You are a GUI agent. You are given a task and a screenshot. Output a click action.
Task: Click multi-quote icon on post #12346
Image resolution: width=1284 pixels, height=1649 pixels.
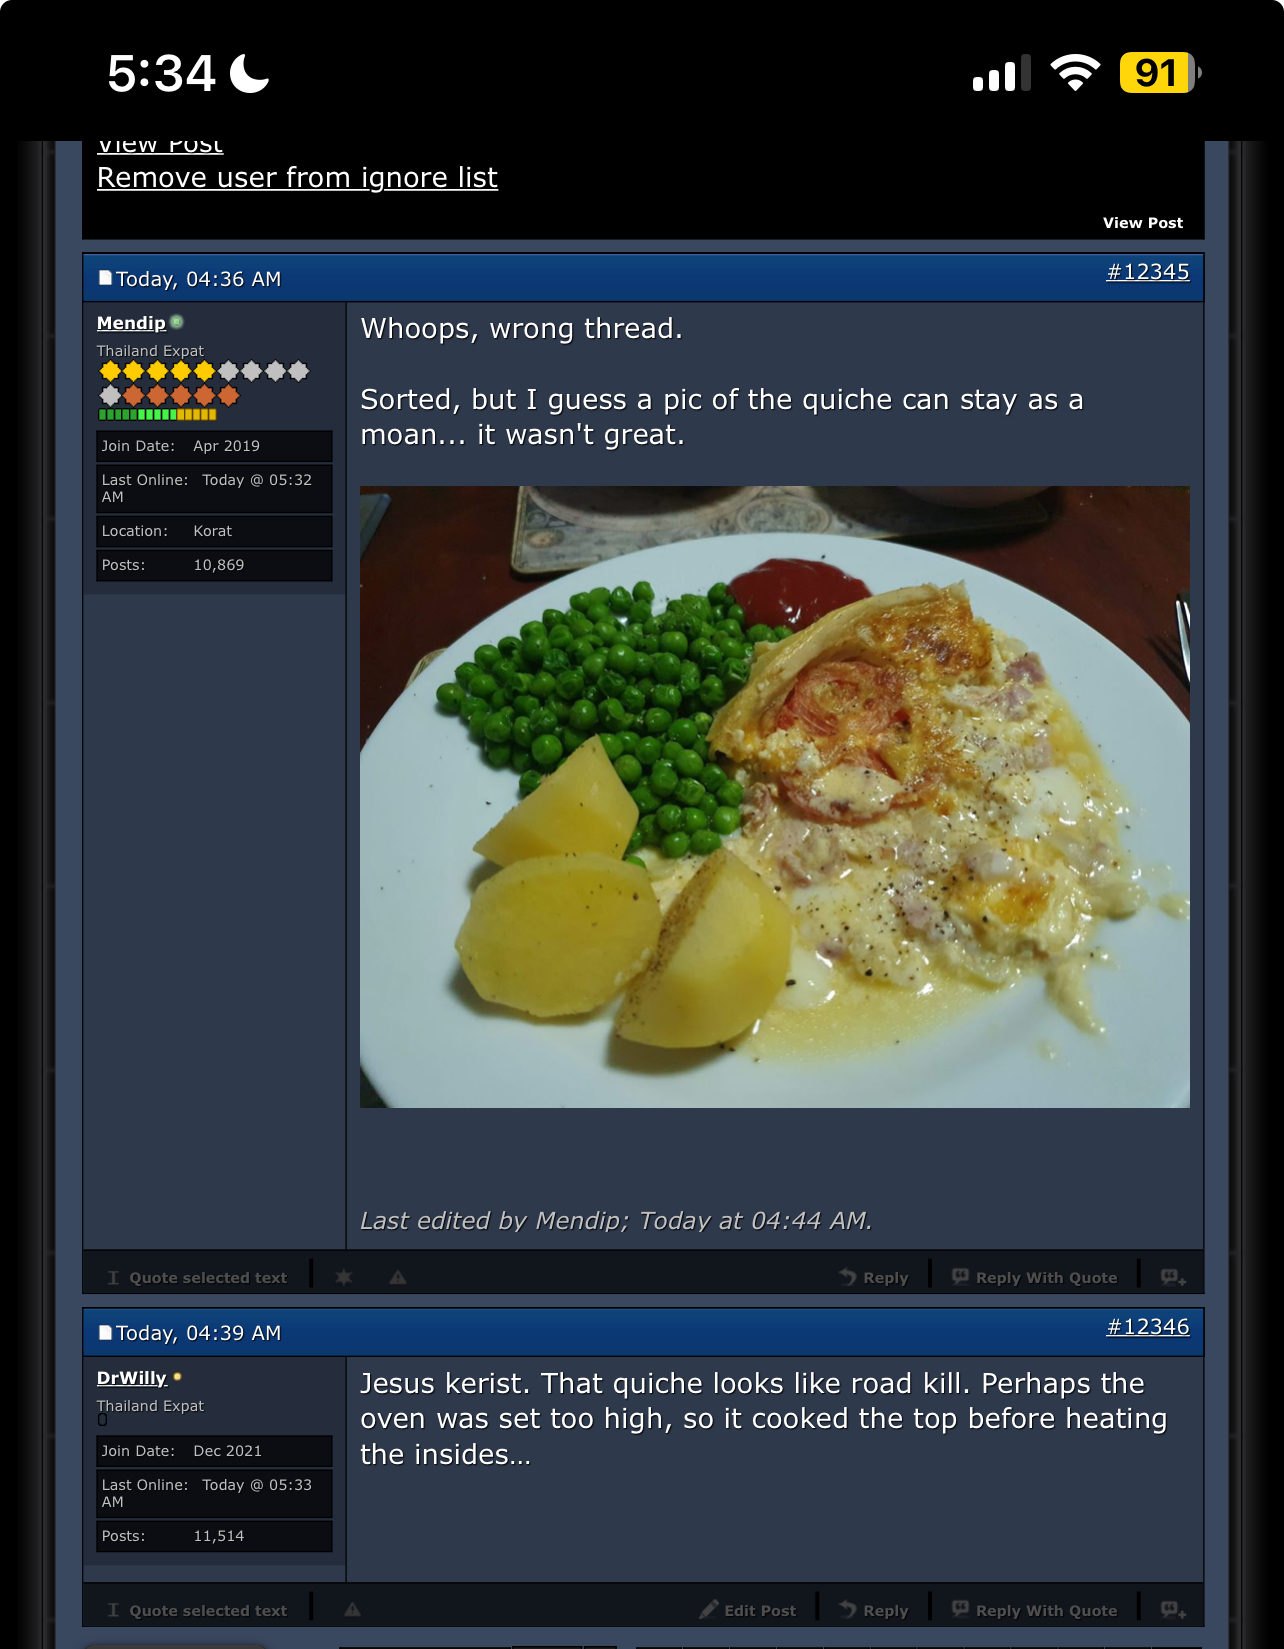1173,1610
